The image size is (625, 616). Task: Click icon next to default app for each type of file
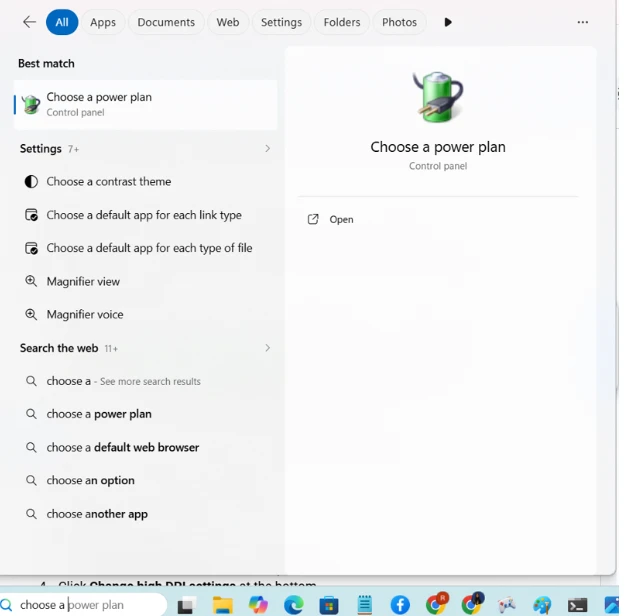pos(31,248)
